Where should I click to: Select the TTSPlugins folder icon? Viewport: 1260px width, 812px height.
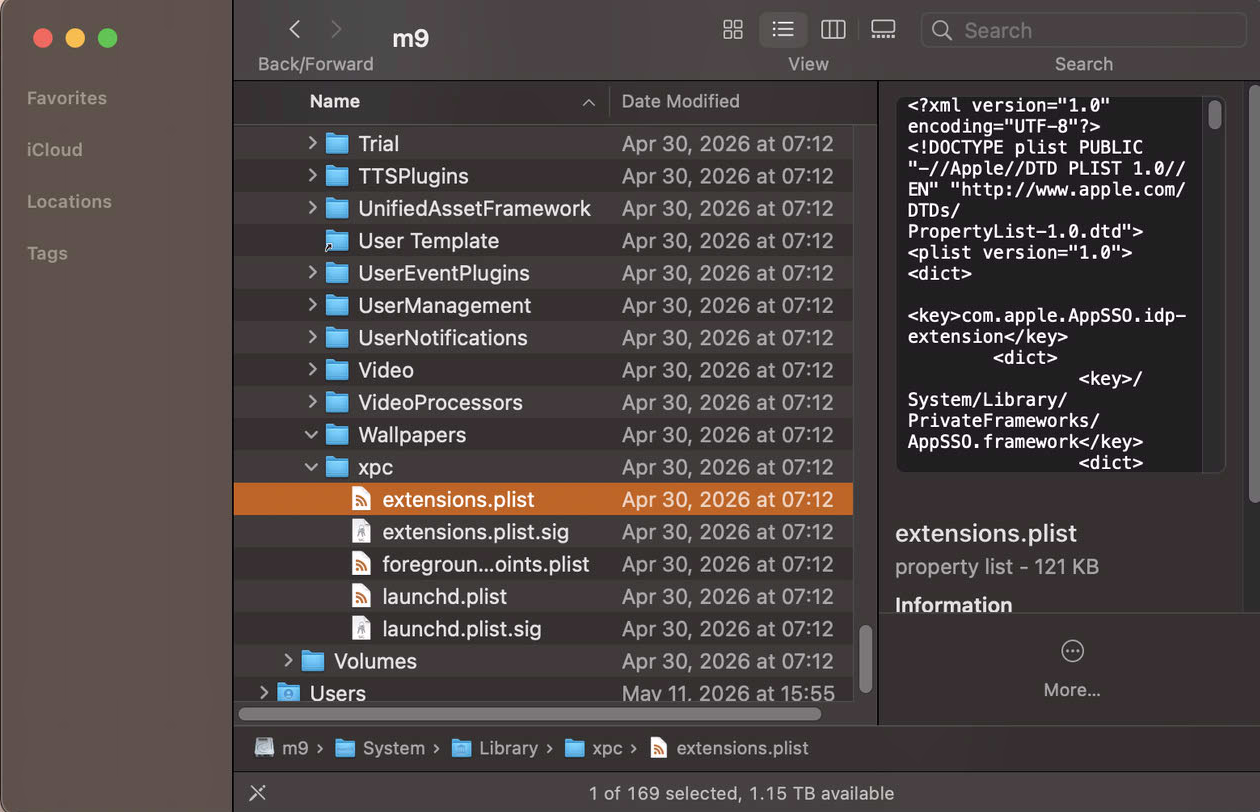pyautogui.click(x=337, y=176)
